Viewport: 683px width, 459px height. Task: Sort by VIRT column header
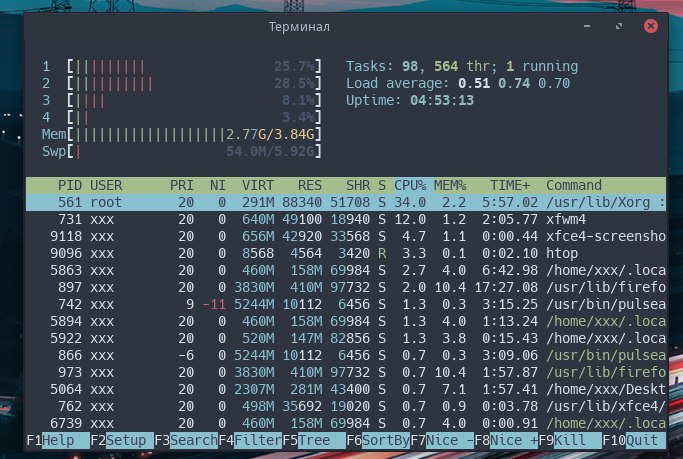258,186
